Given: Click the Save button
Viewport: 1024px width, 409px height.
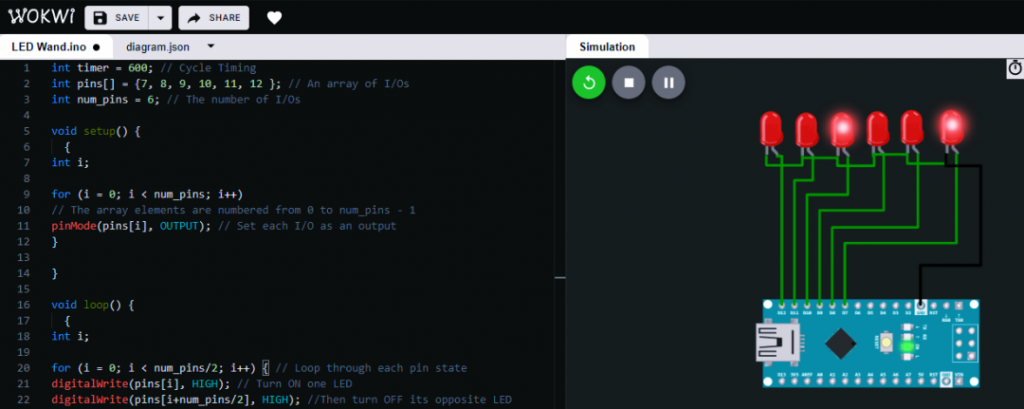Looking at the screenshot, I should (x=116, y=18).
